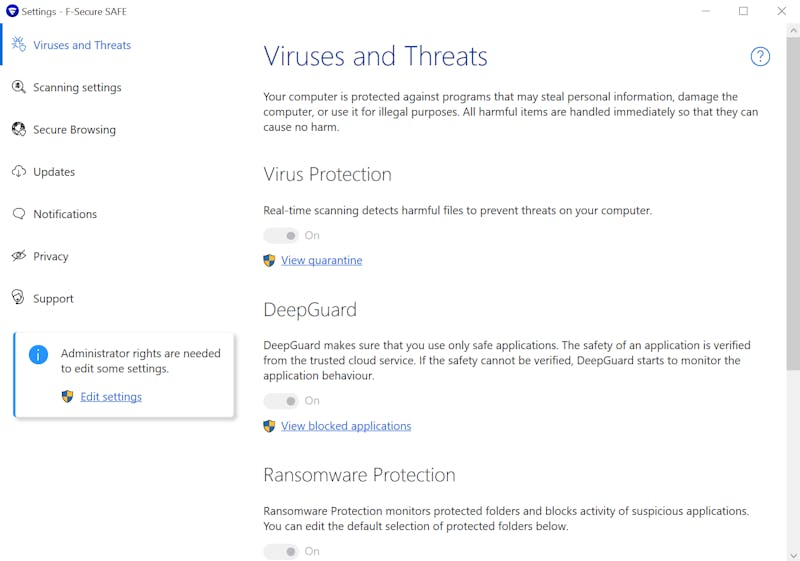
Task: Click the Edit settings link
Action: tap(111, 397)
